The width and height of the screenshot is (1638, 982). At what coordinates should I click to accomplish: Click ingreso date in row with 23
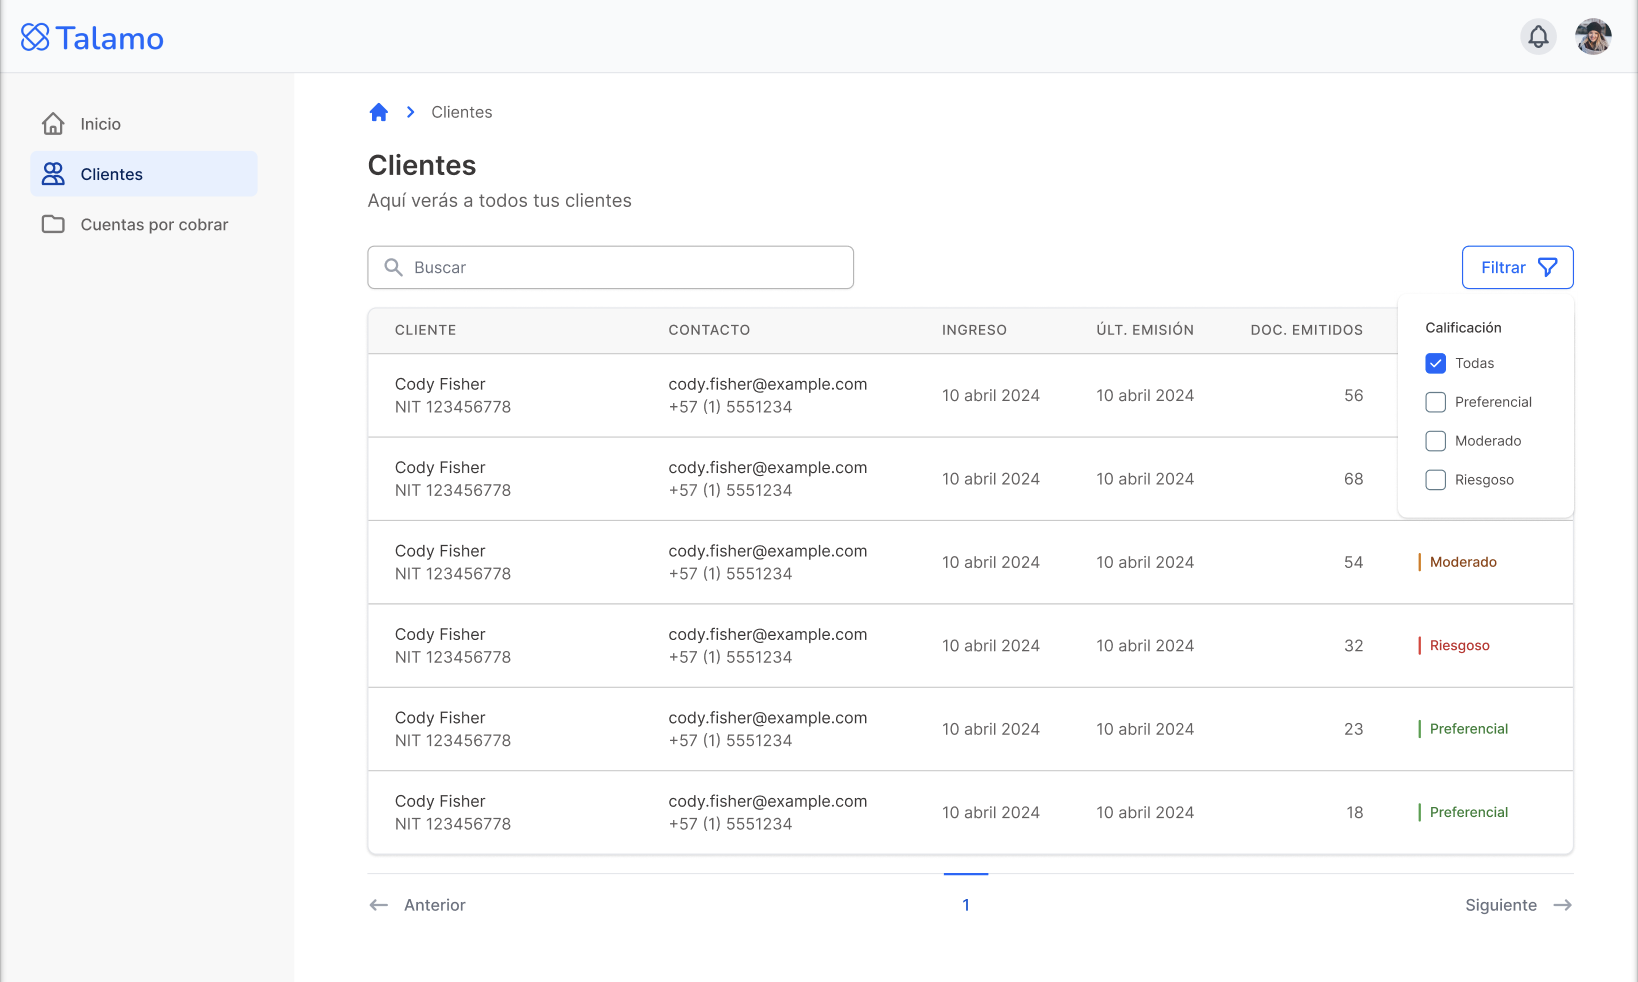tap(991, 729)
